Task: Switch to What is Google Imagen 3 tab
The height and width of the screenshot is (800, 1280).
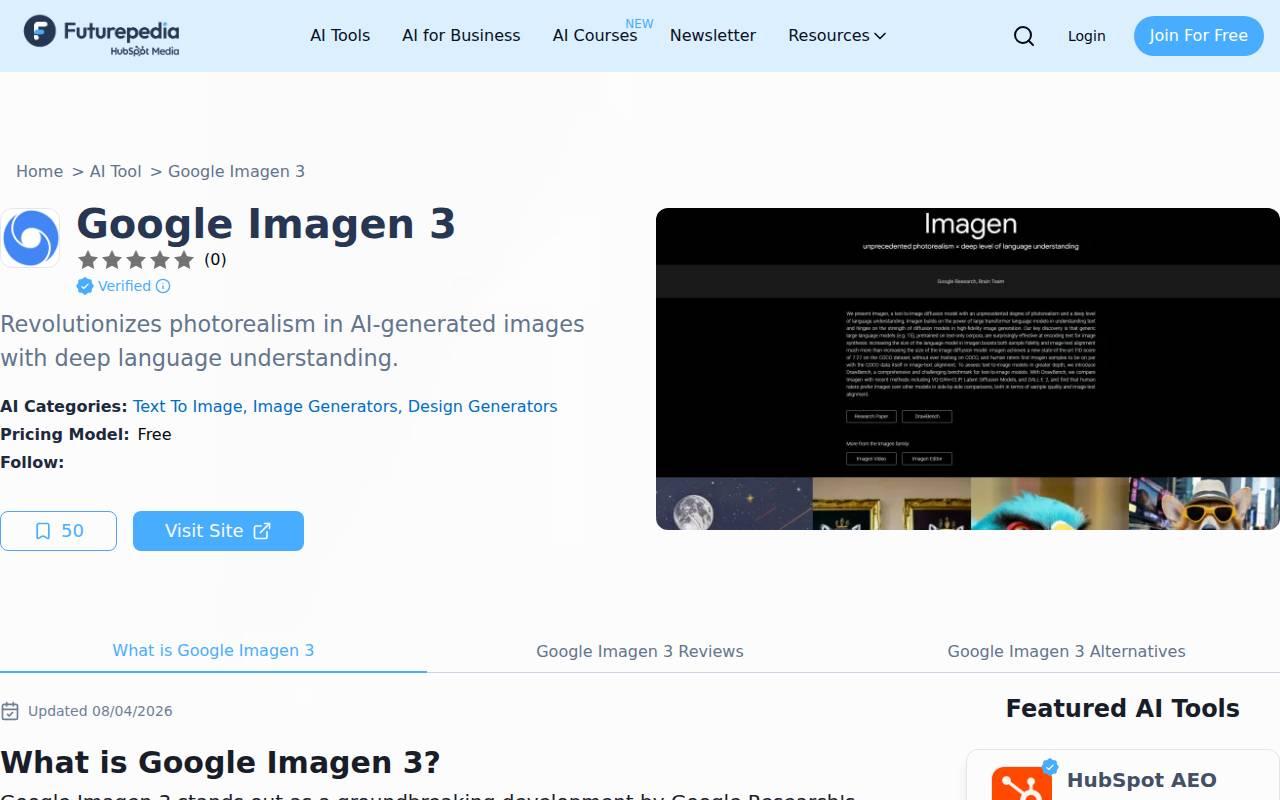Action: tap(213, 650)
